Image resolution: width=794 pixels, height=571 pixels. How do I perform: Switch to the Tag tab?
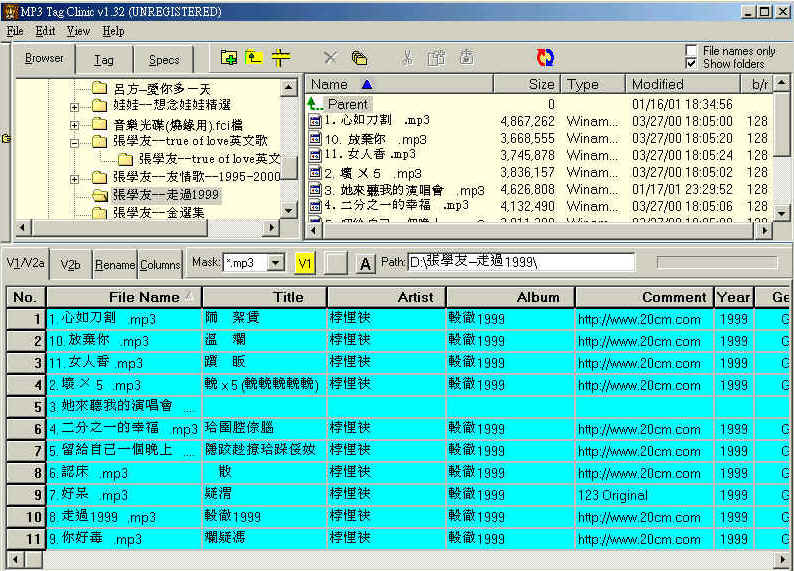tap(104, 60)
